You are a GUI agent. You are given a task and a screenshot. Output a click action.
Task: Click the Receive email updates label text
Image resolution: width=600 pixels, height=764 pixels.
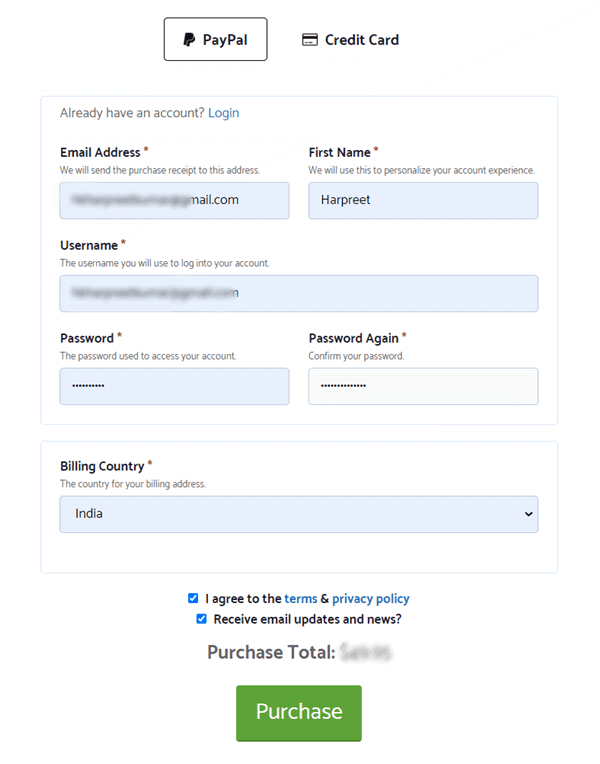coord(308,619)
